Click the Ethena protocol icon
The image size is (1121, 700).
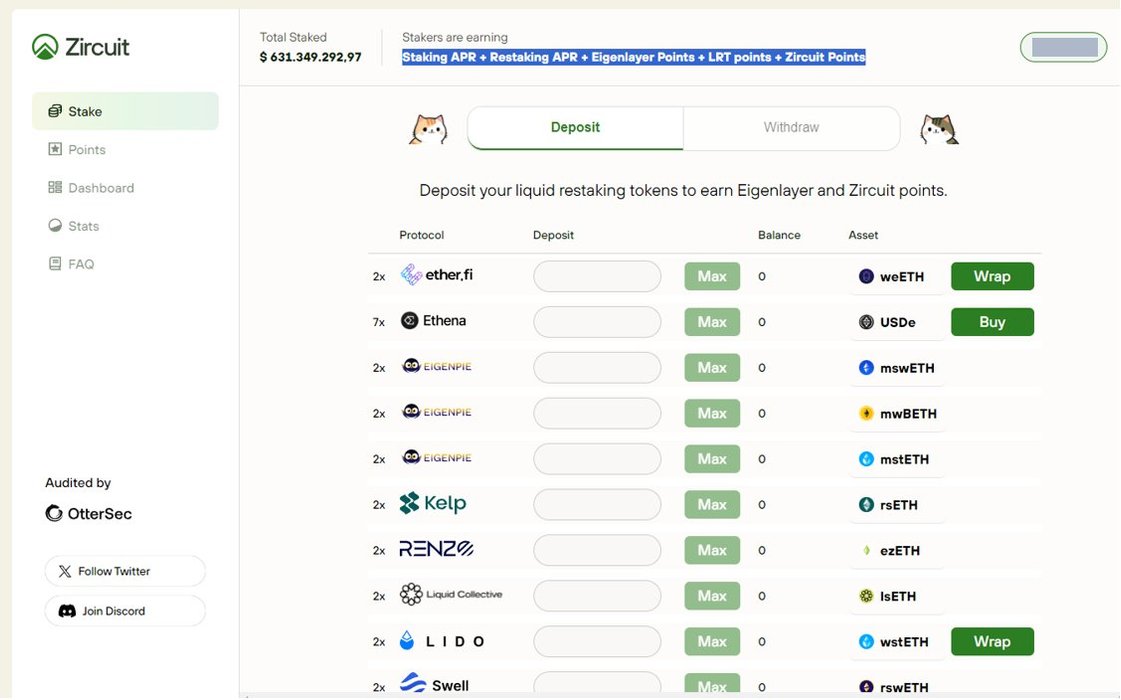[409, 321]
